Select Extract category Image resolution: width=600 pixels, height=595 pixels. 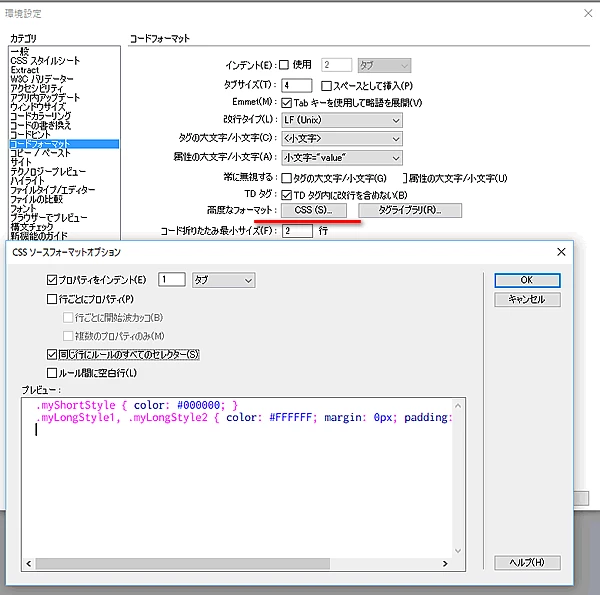[24, 70]
